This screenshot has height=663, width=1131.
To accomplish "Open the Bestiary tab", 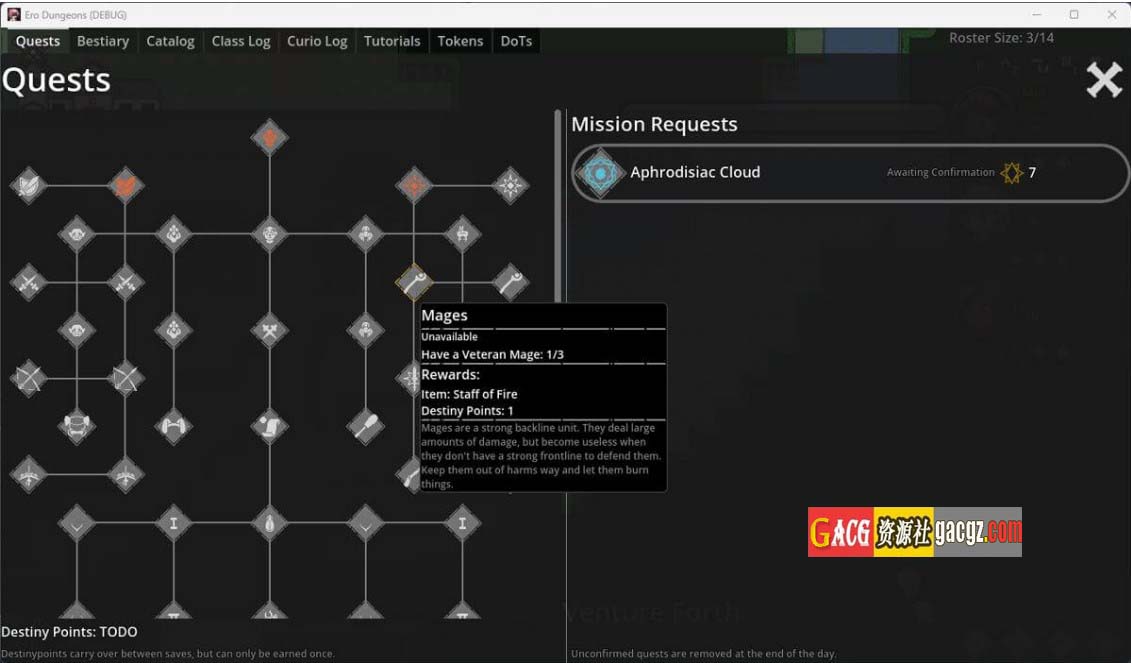I will coord(103,41).
